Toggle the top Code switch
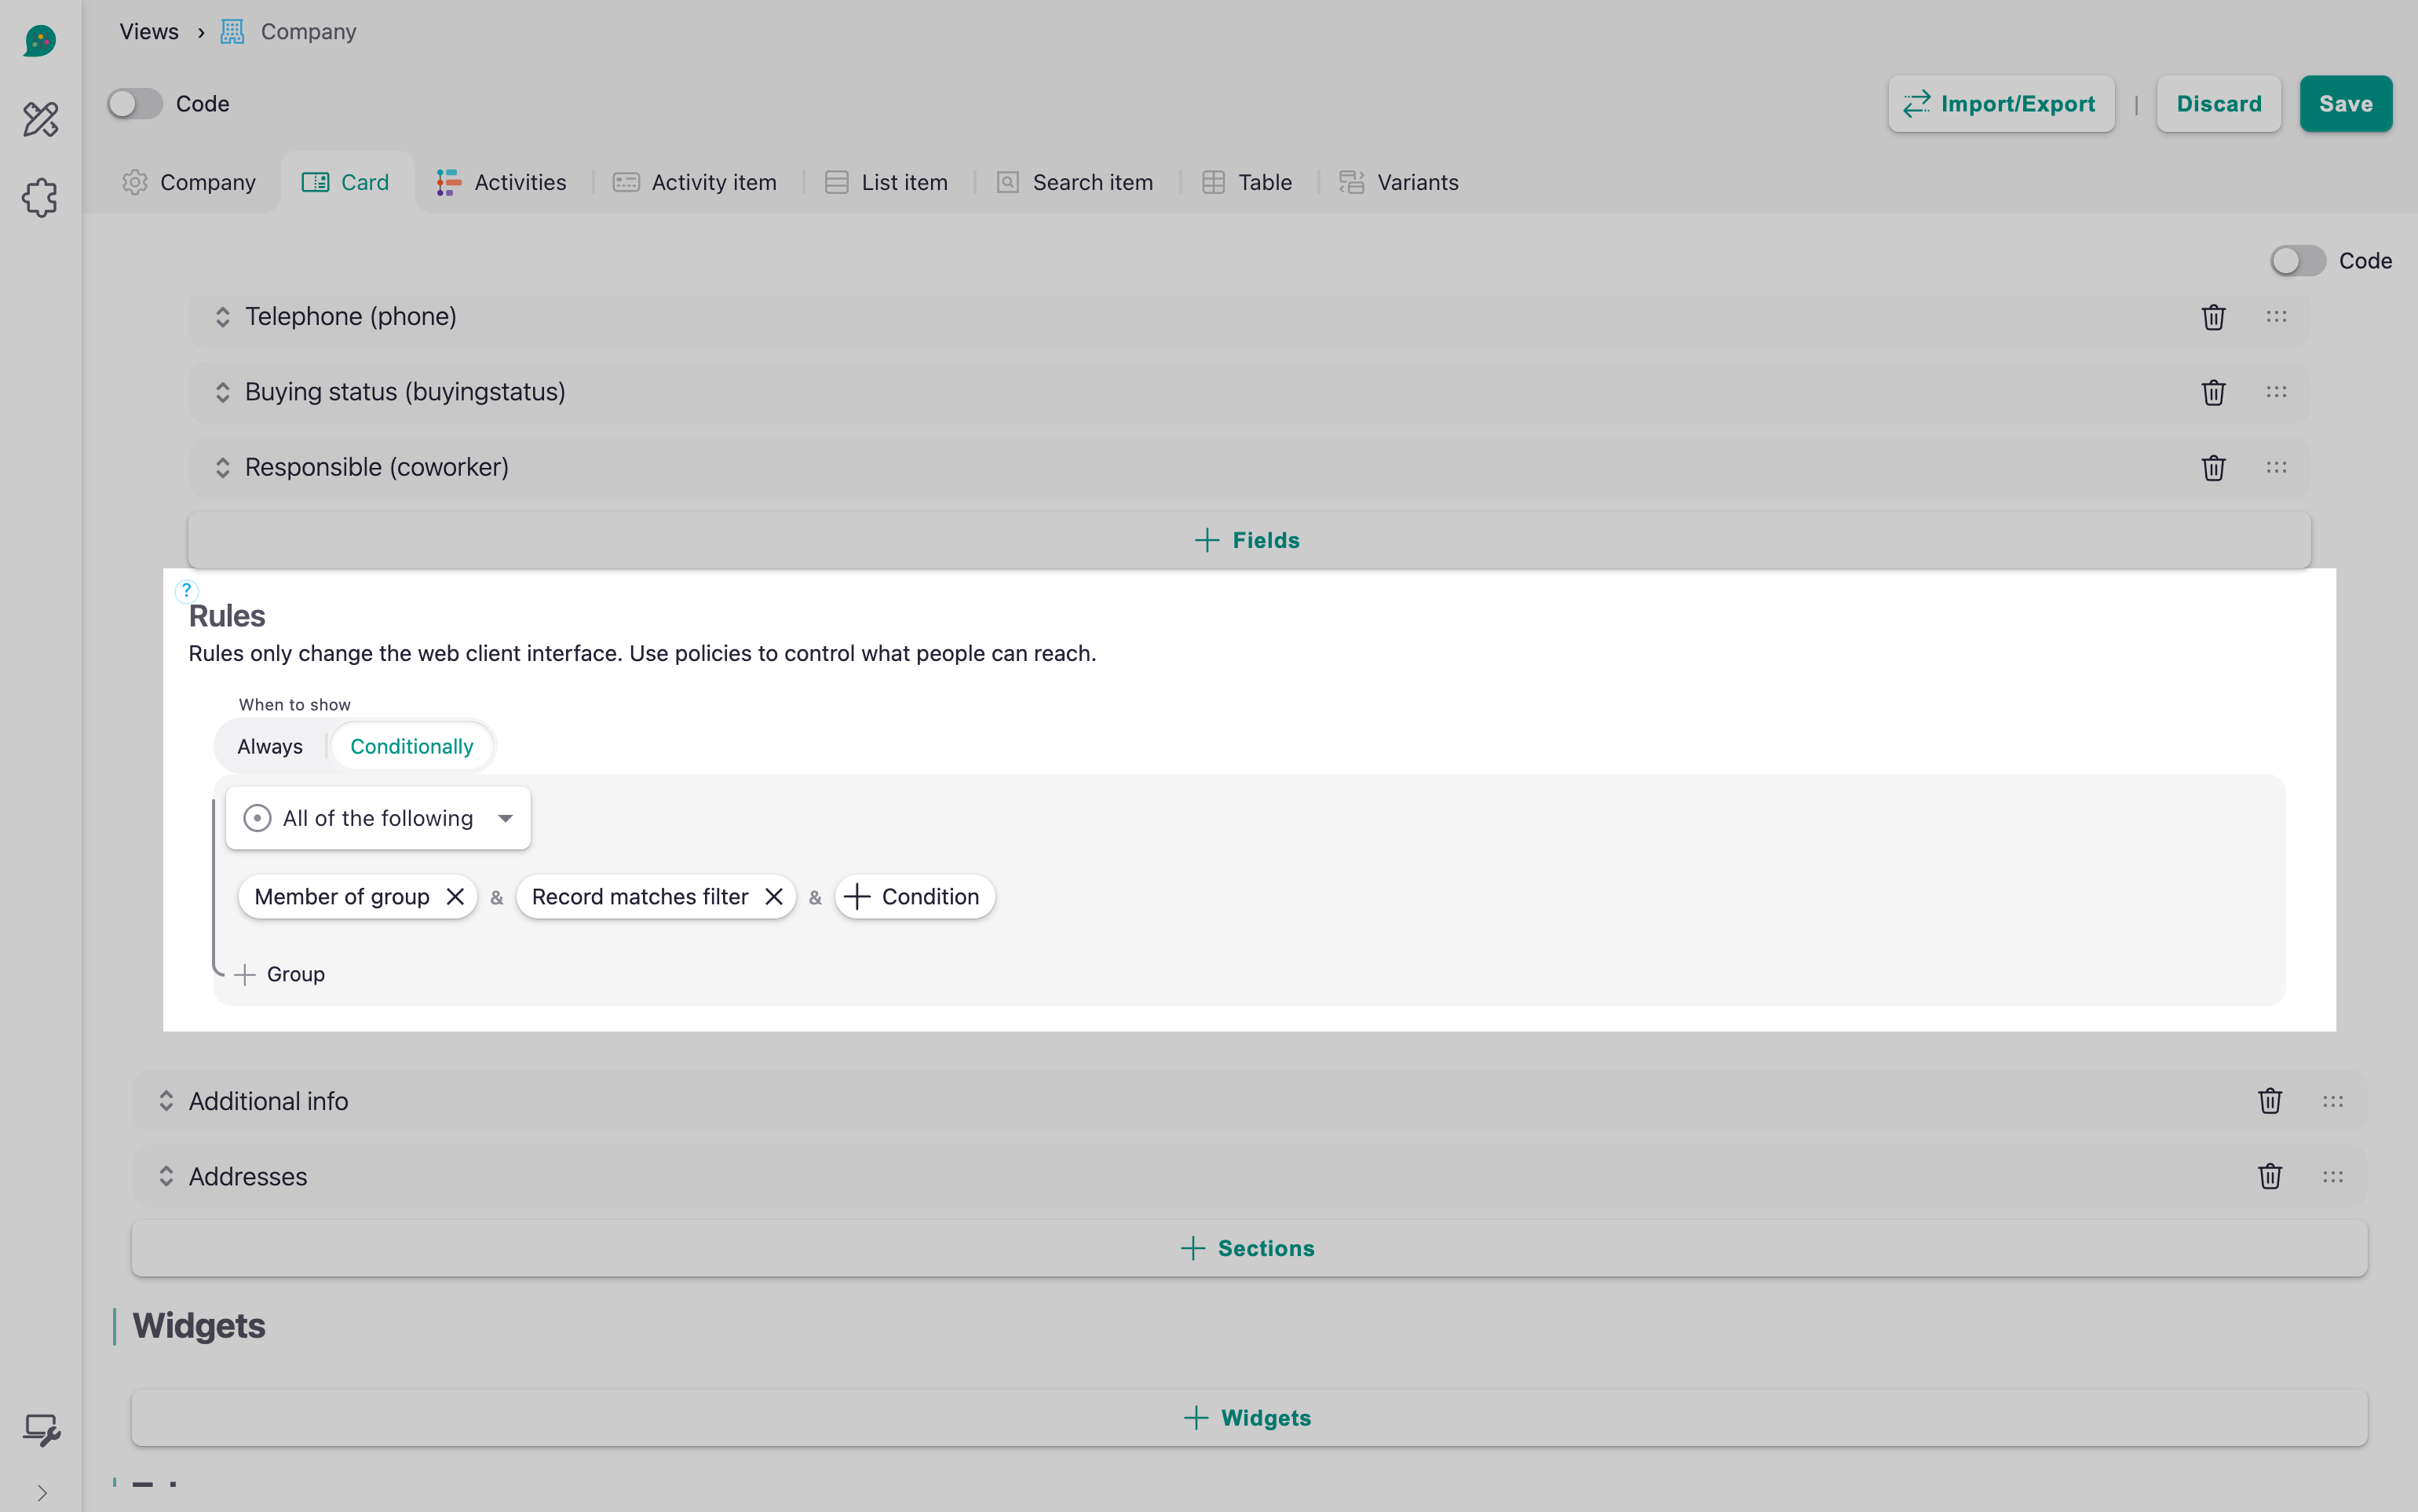Viewport: 2418px width, 1512px height. click(x=135, y=104)
